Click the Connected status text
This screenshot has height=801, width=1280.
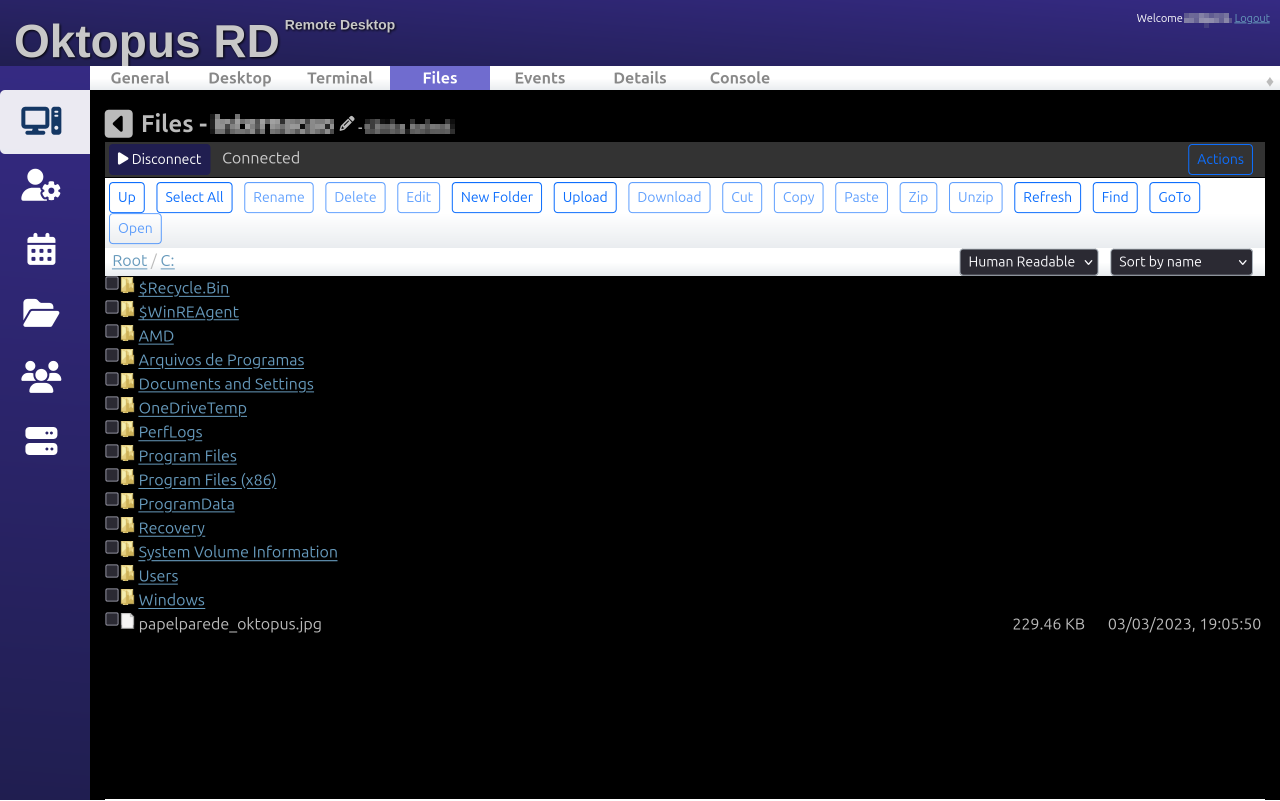261,158
